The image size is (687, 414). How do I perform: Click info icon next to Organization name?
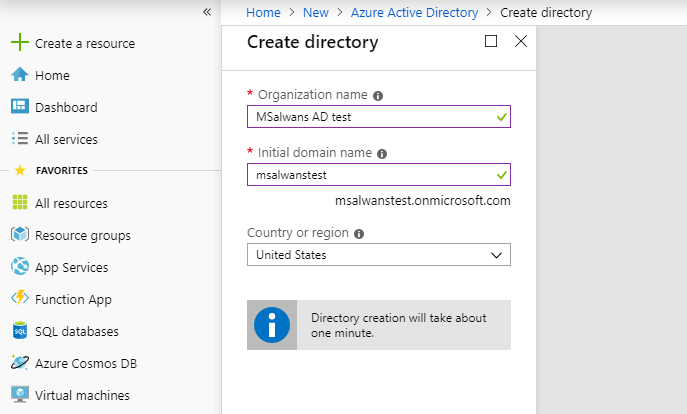378,96
